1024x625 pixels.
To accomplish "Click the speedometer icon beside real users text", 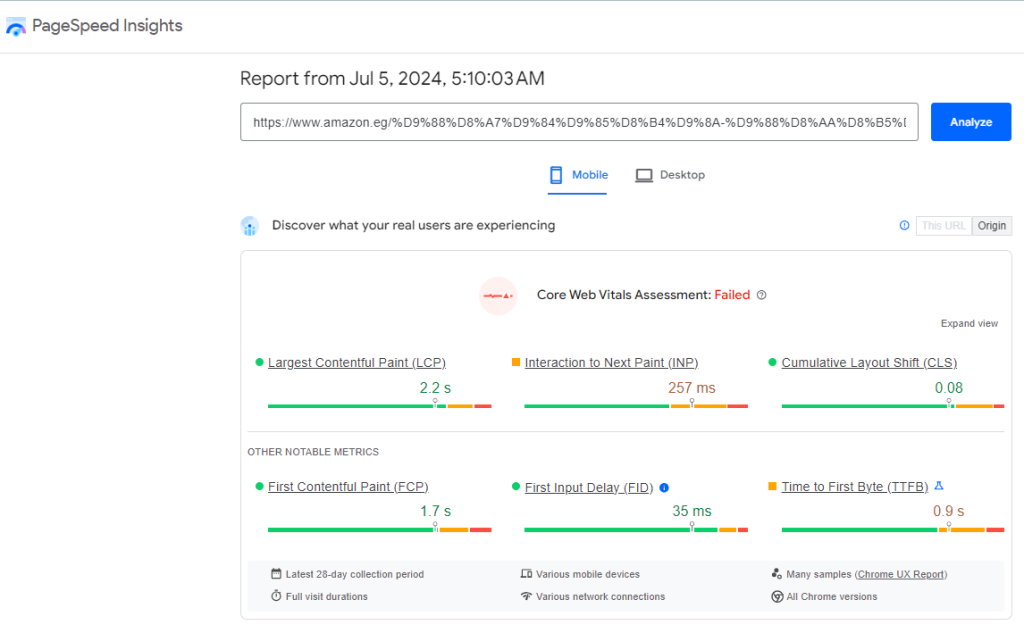I will (249, 226).
